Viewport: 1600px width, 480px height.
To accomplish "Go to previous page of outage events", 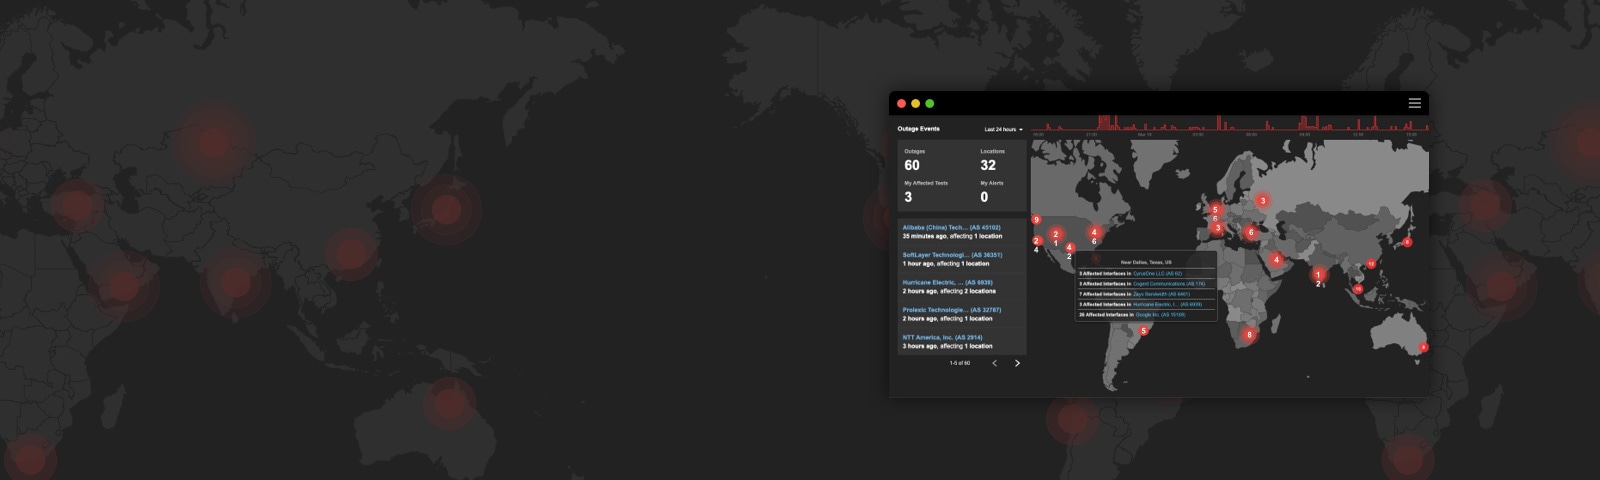I will [x=994, y=363].
